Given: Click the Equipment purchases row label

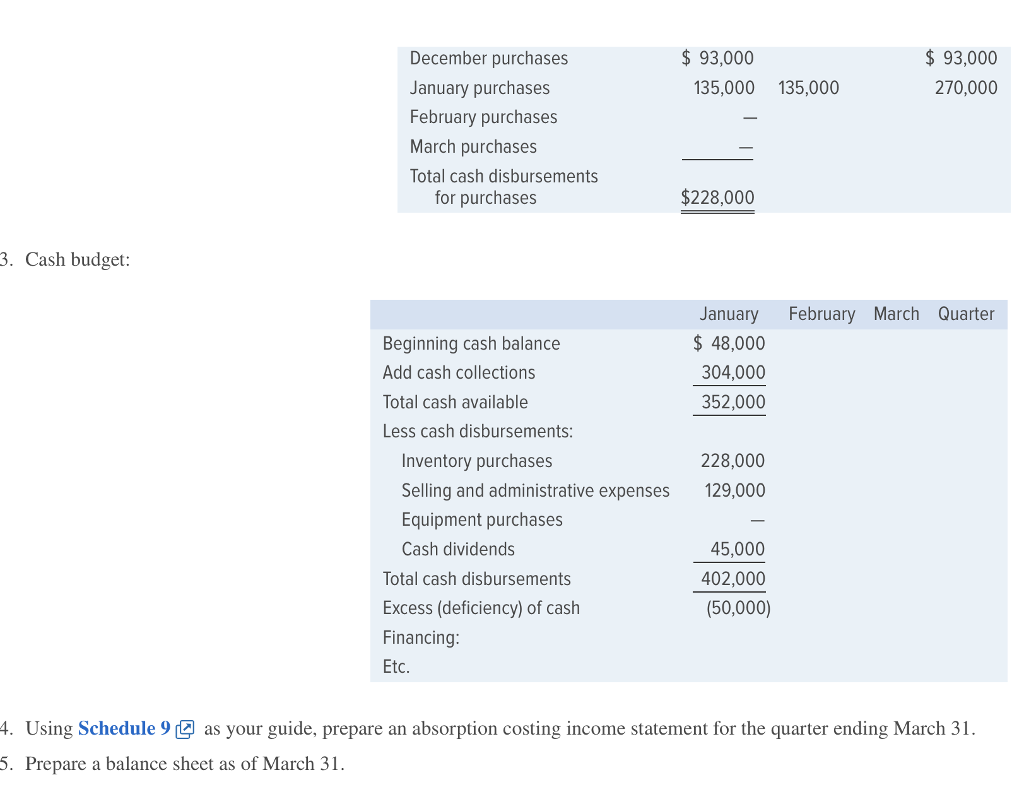Looking at the screenshot, I should pyautogui.click(x=482, y=520).
